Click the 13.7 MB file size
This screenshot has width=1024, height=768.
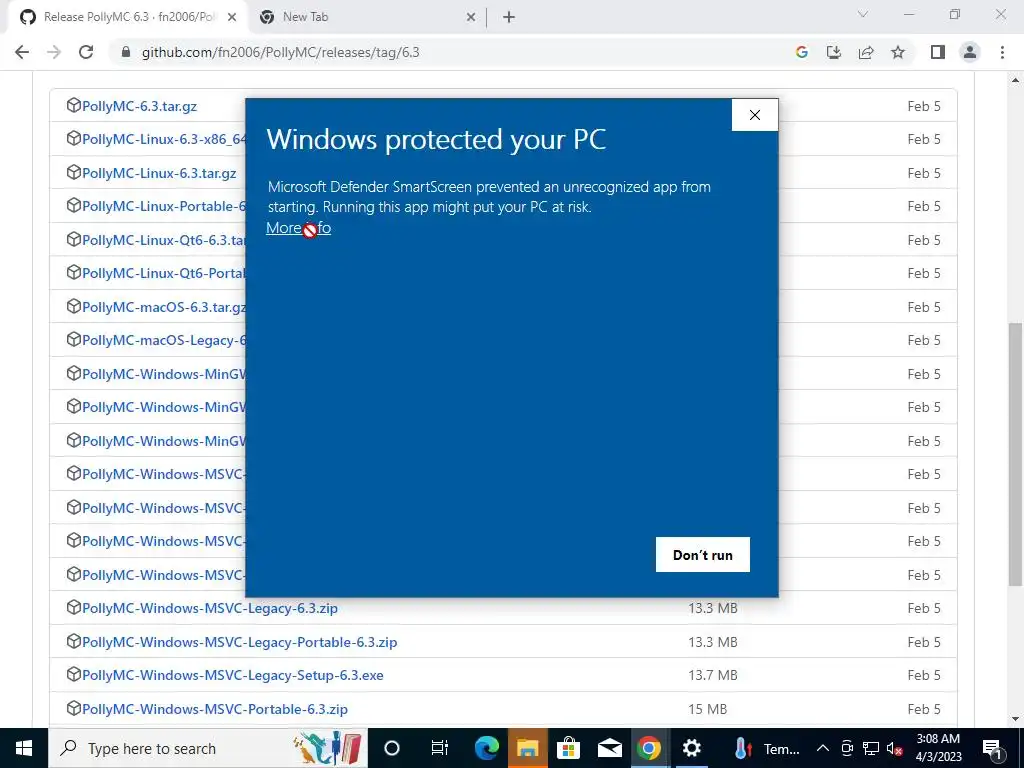tap(712, 675)
